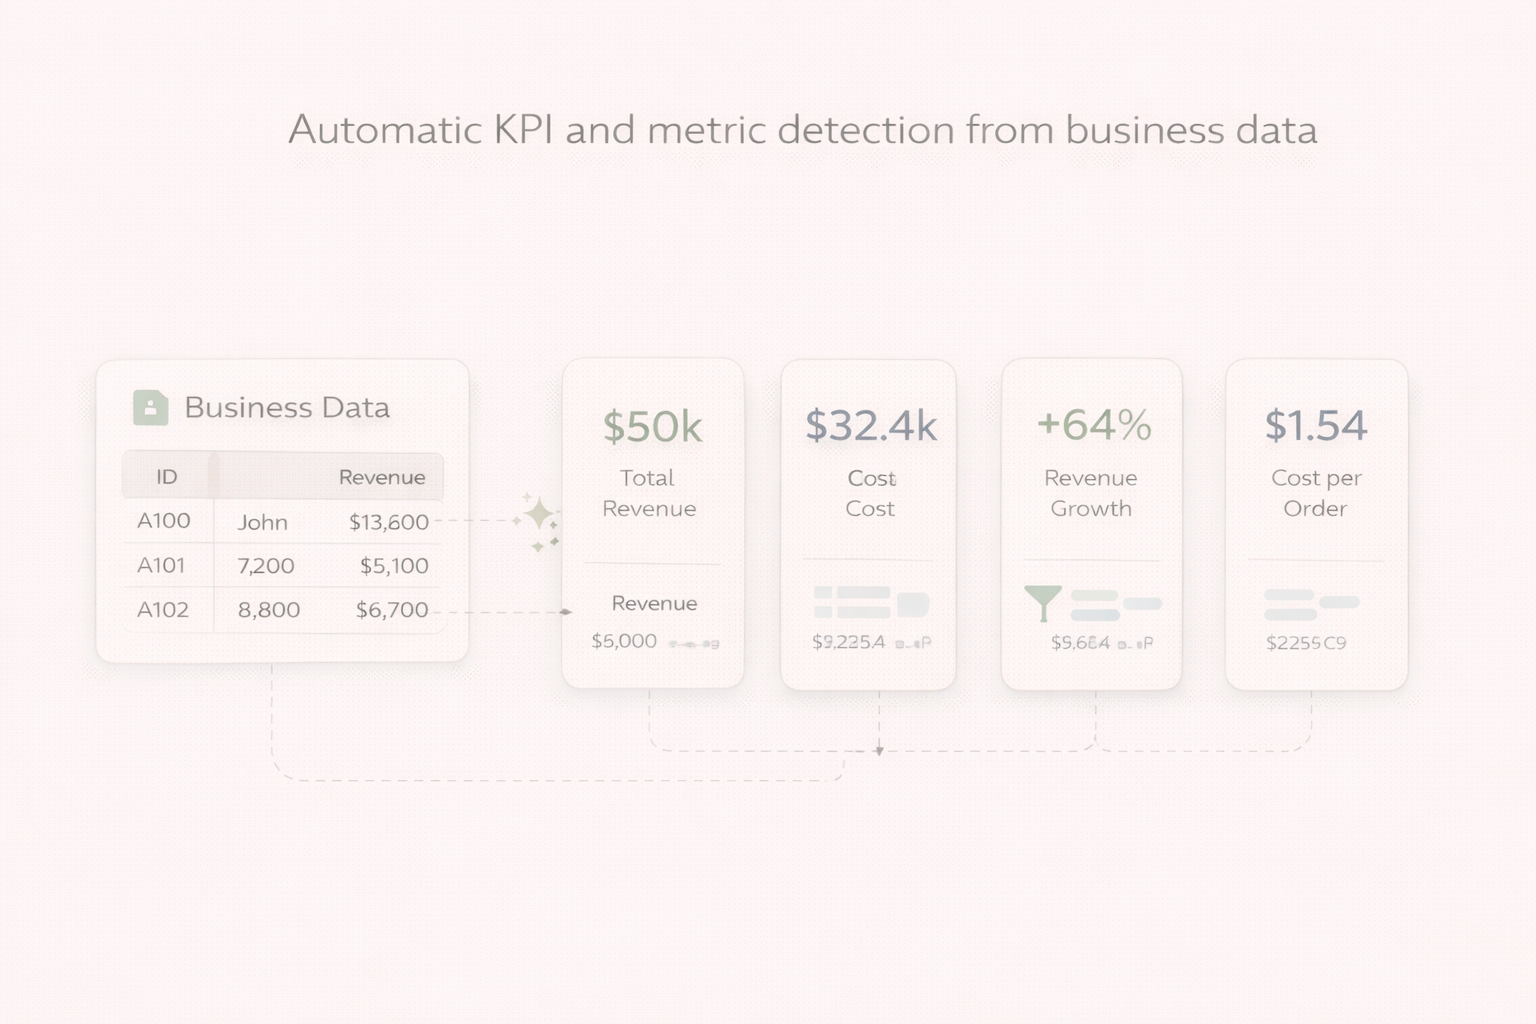Viewport: 1536px width, 1024px height.
Task: Click the ID column header
Action: tap(167, 477)
